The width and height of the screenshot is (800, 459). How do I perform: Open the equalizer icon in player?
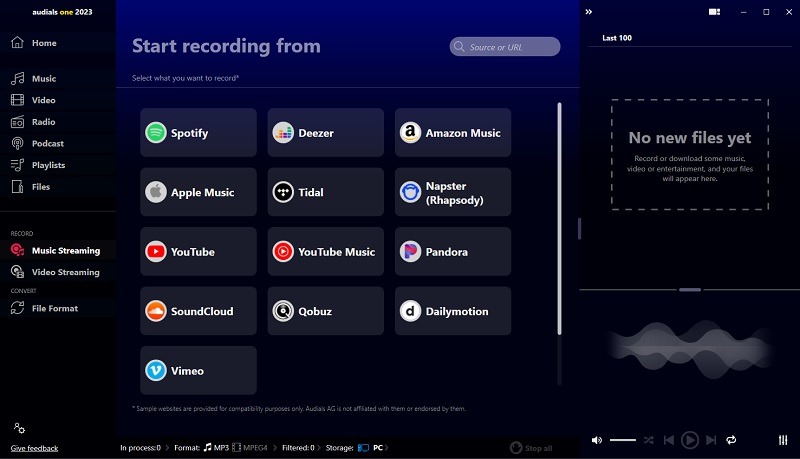point(783,440)
